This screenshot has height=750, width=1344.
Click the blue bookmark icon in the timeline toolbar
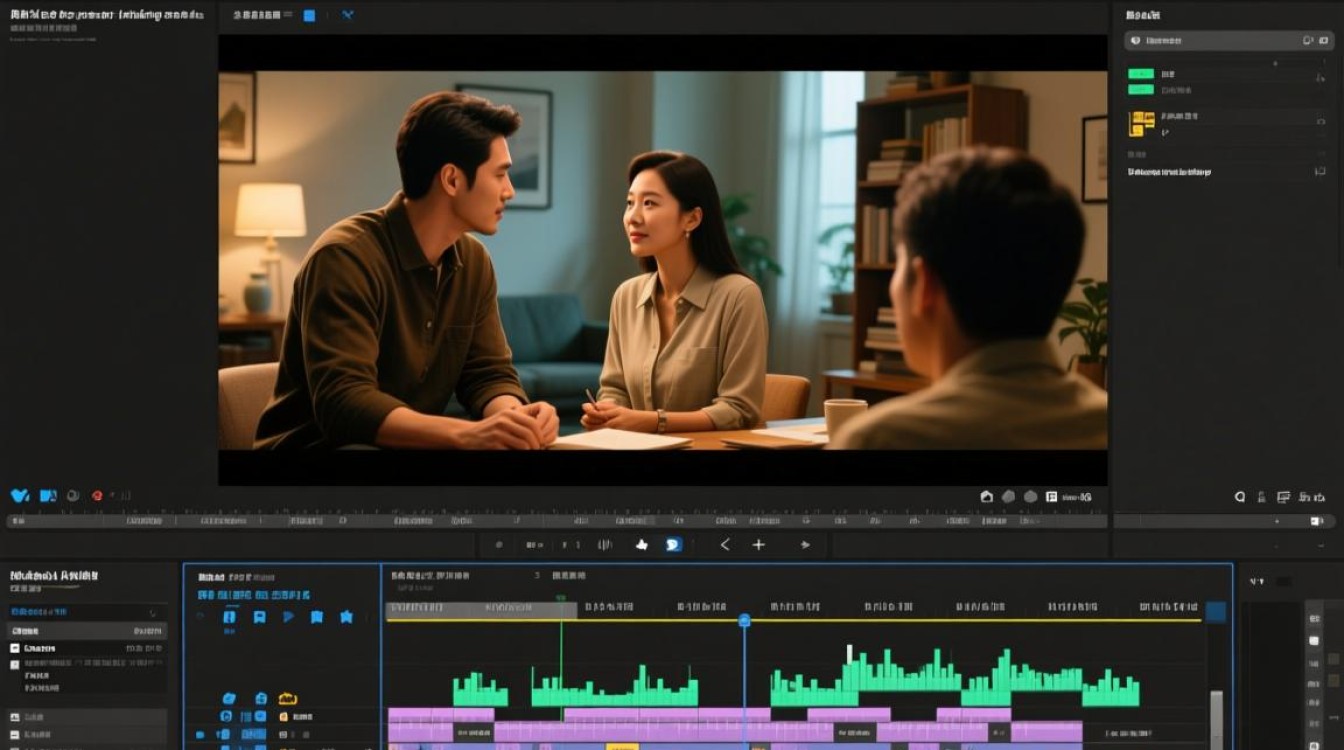coord(316,617)
